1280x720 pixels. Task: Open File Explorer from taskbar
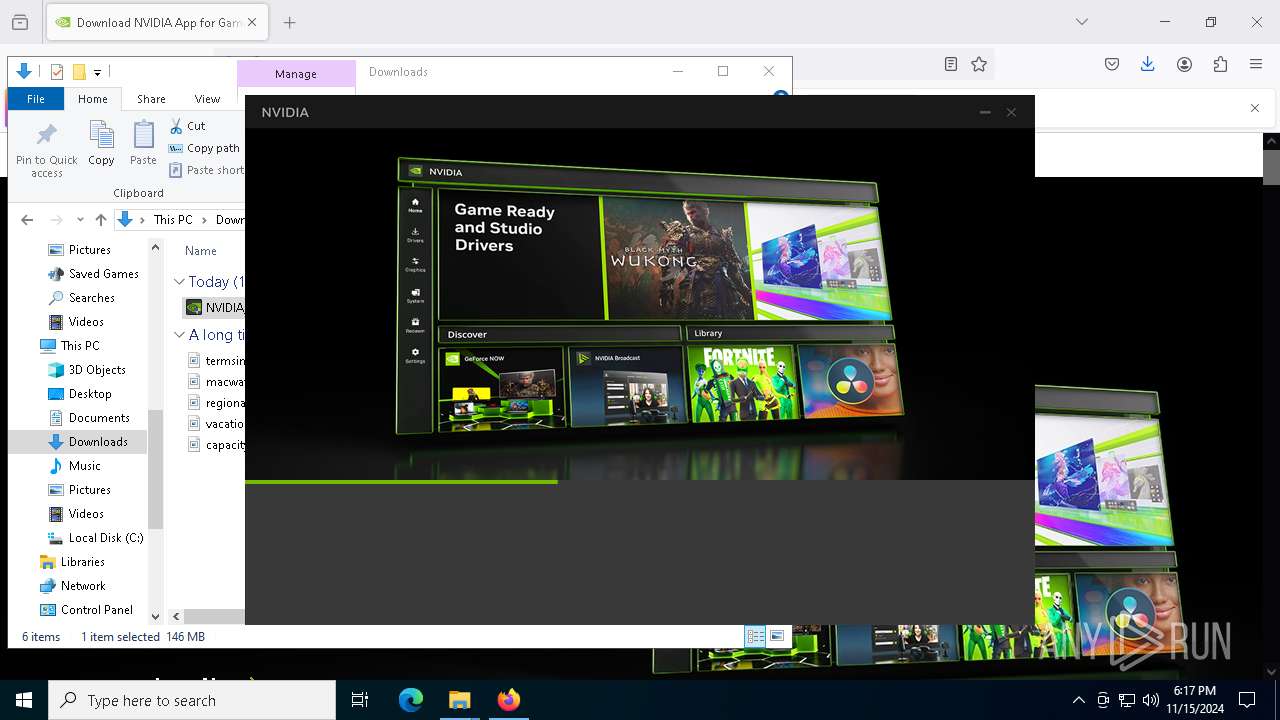[460, 700]
